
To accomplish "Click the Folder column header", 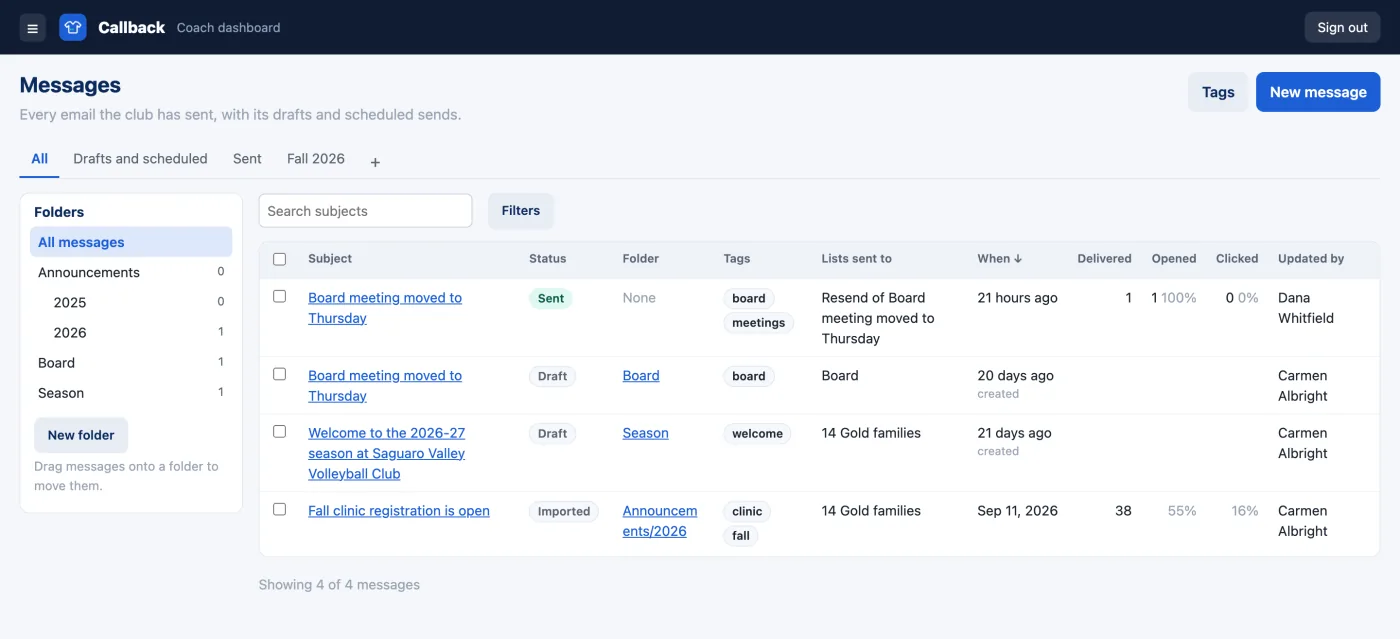I will [x=641, y=258].
